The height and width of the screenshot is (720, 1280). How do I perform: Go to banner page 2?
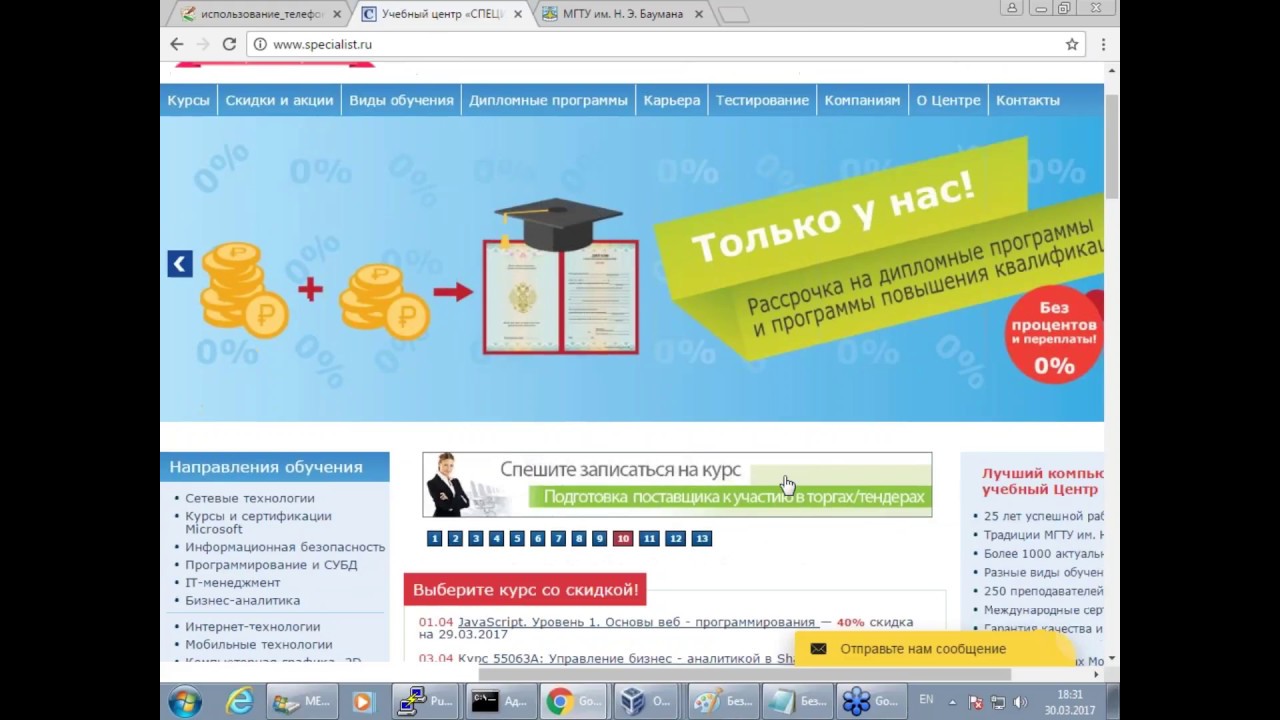point(455,538)
